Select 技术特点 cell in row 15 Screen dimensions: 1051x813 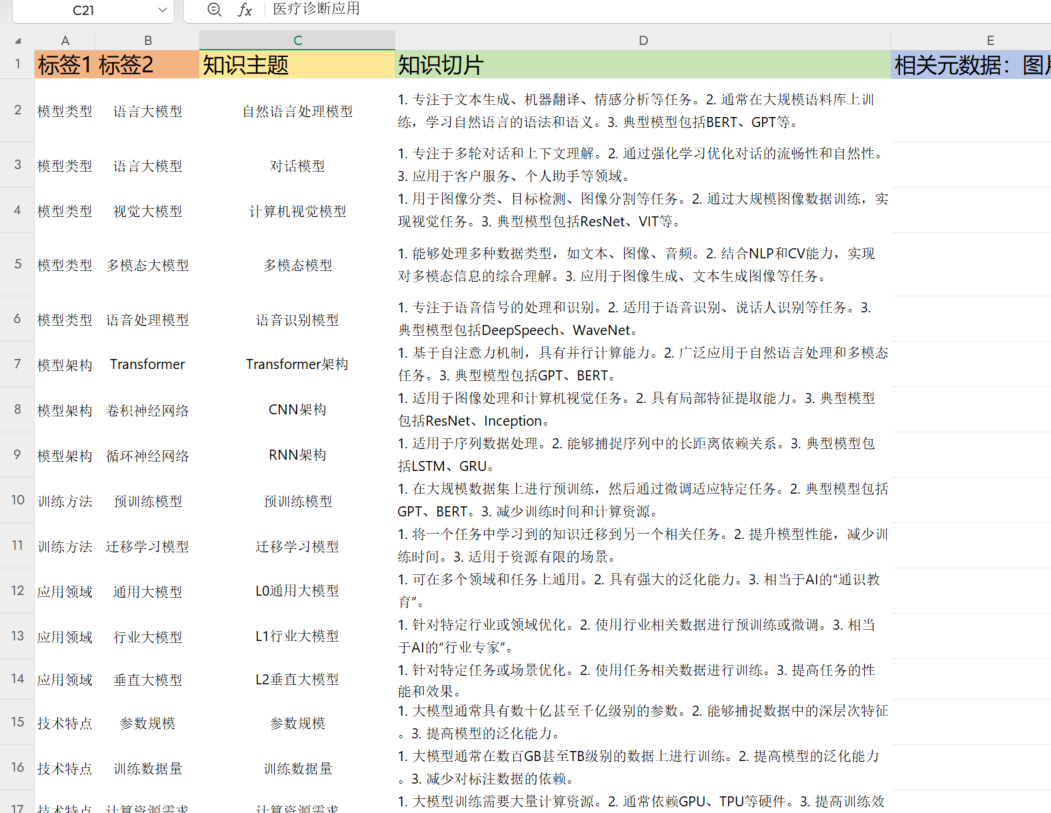click(65, 723)
